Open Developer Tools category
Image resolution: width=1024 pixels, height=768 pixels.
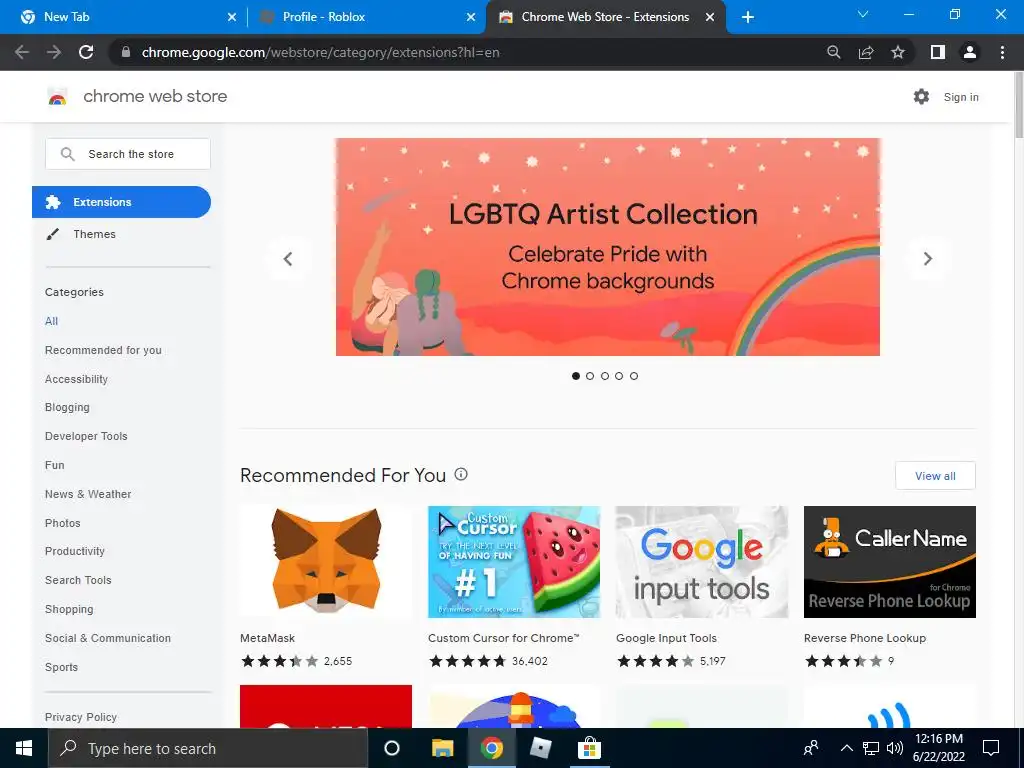pos(86,436)
